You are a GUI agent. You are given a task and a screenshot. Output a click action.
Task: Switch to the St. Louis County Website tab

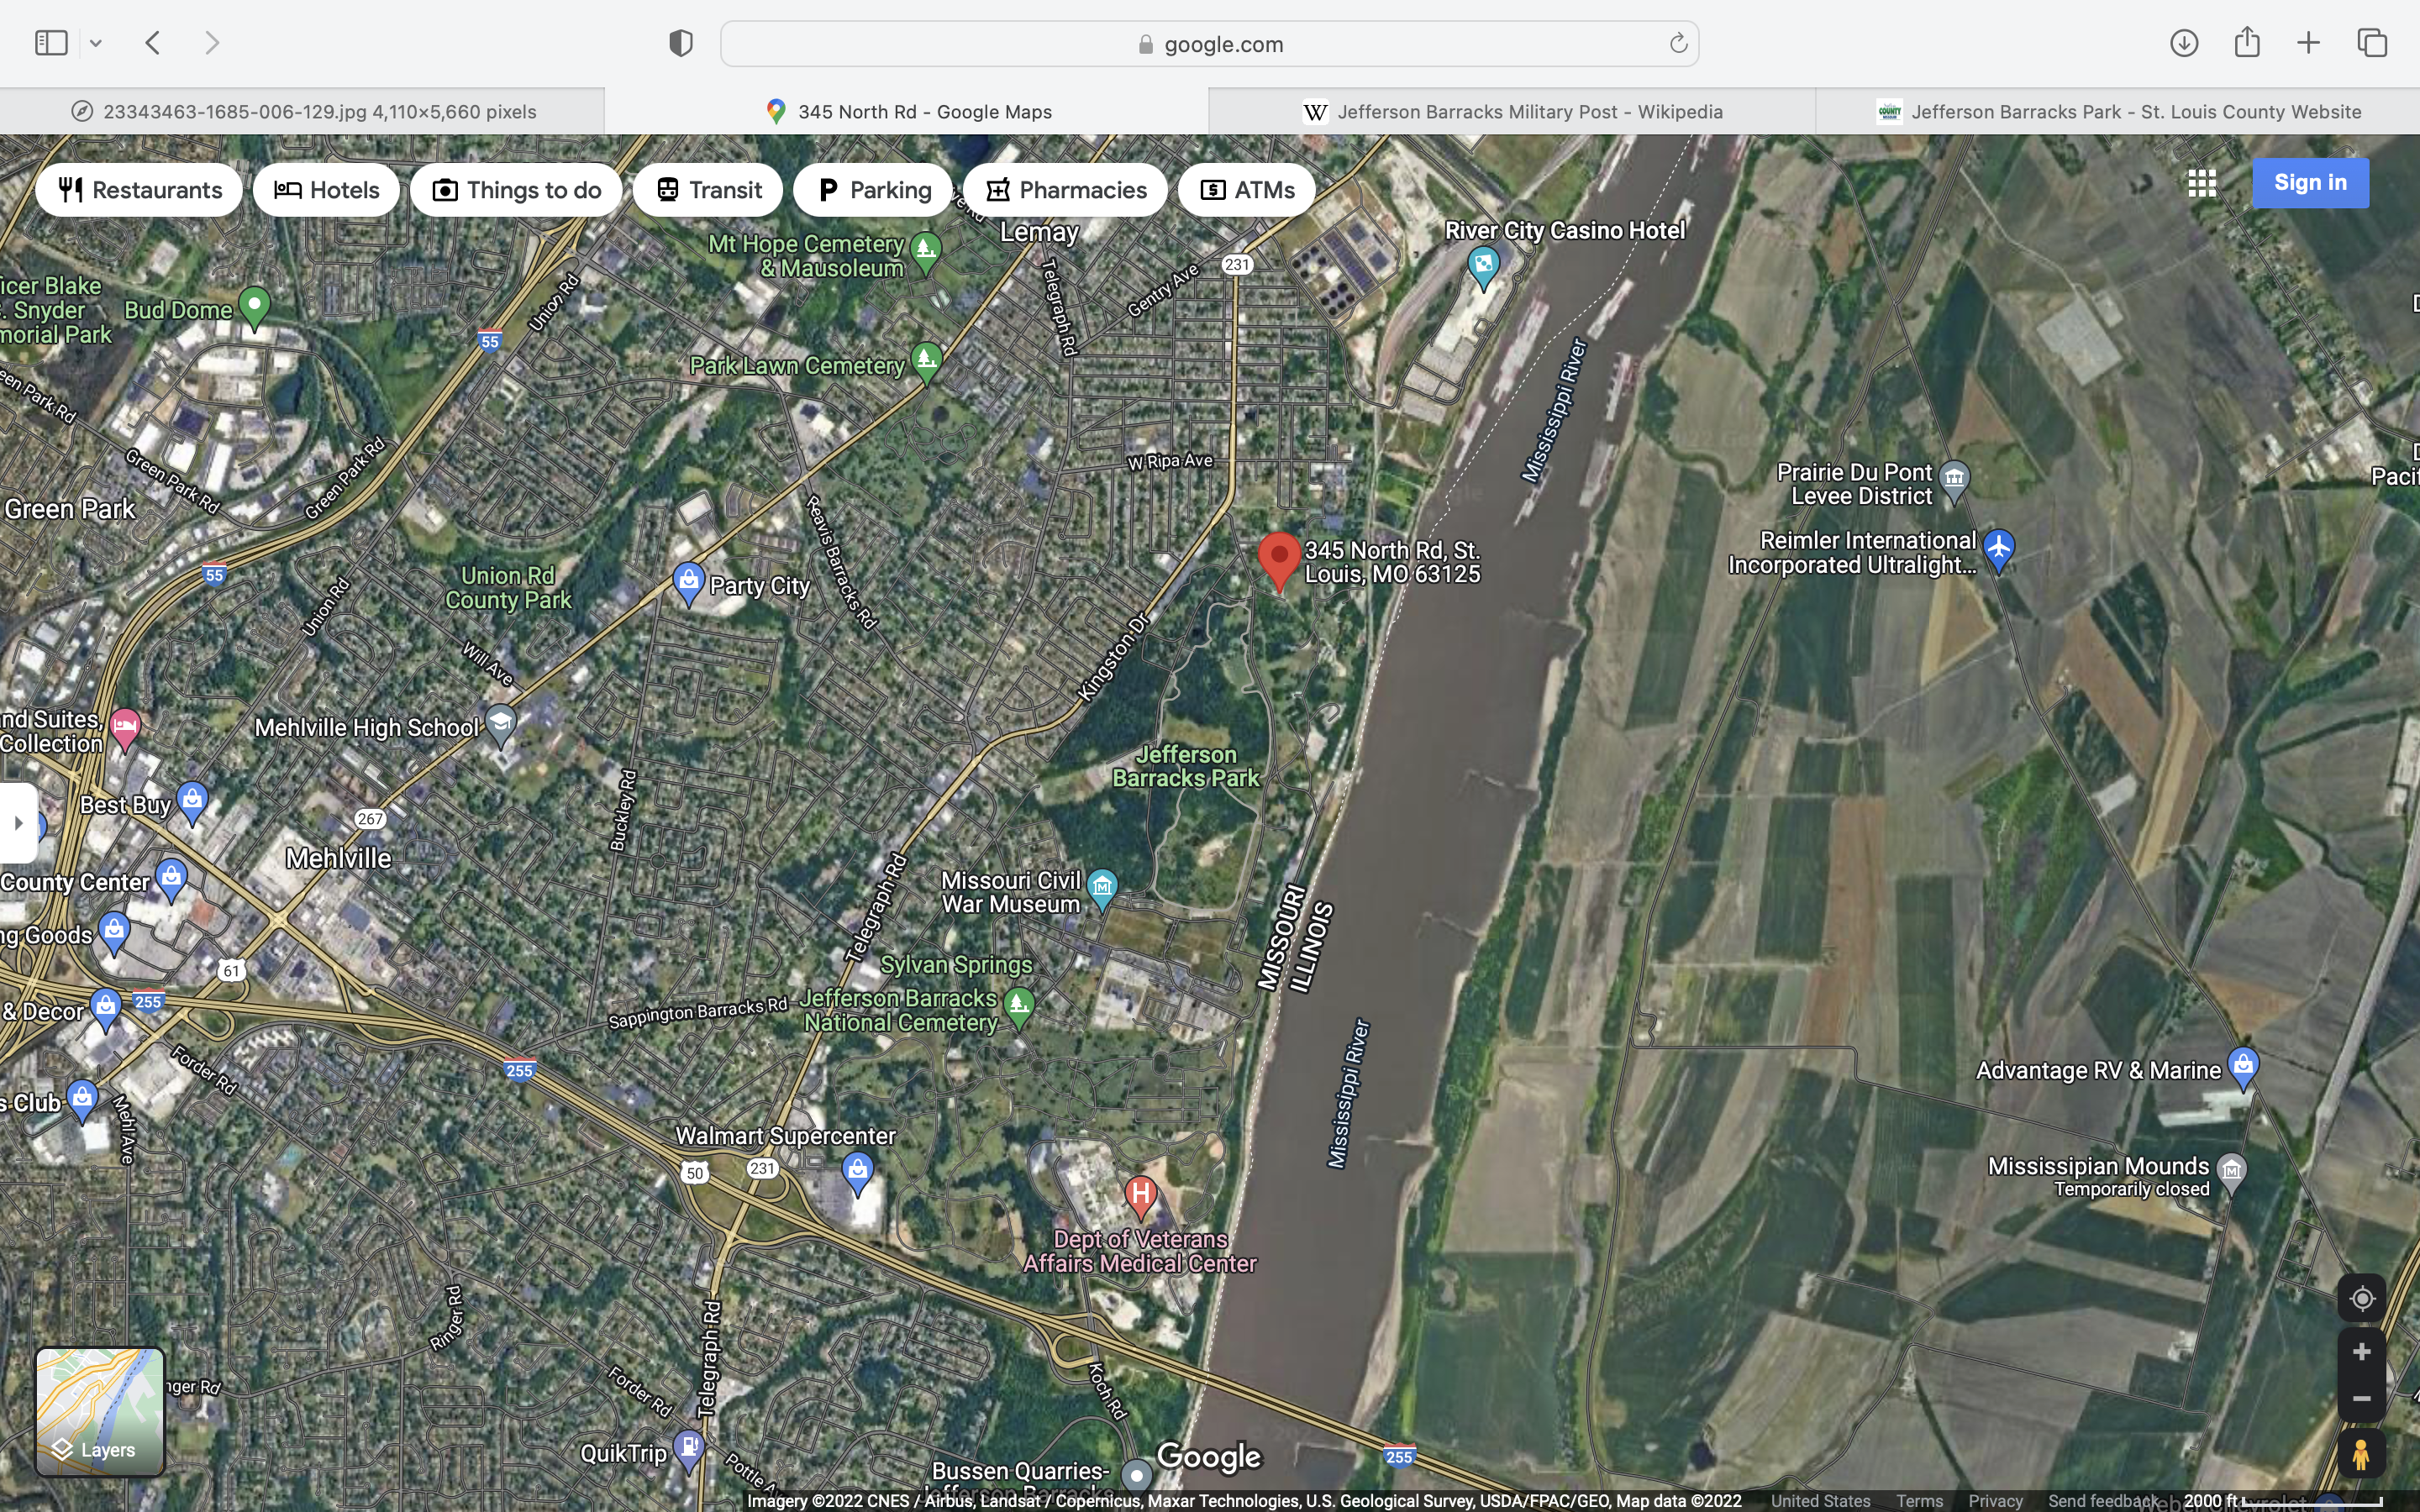[2118, 112]
